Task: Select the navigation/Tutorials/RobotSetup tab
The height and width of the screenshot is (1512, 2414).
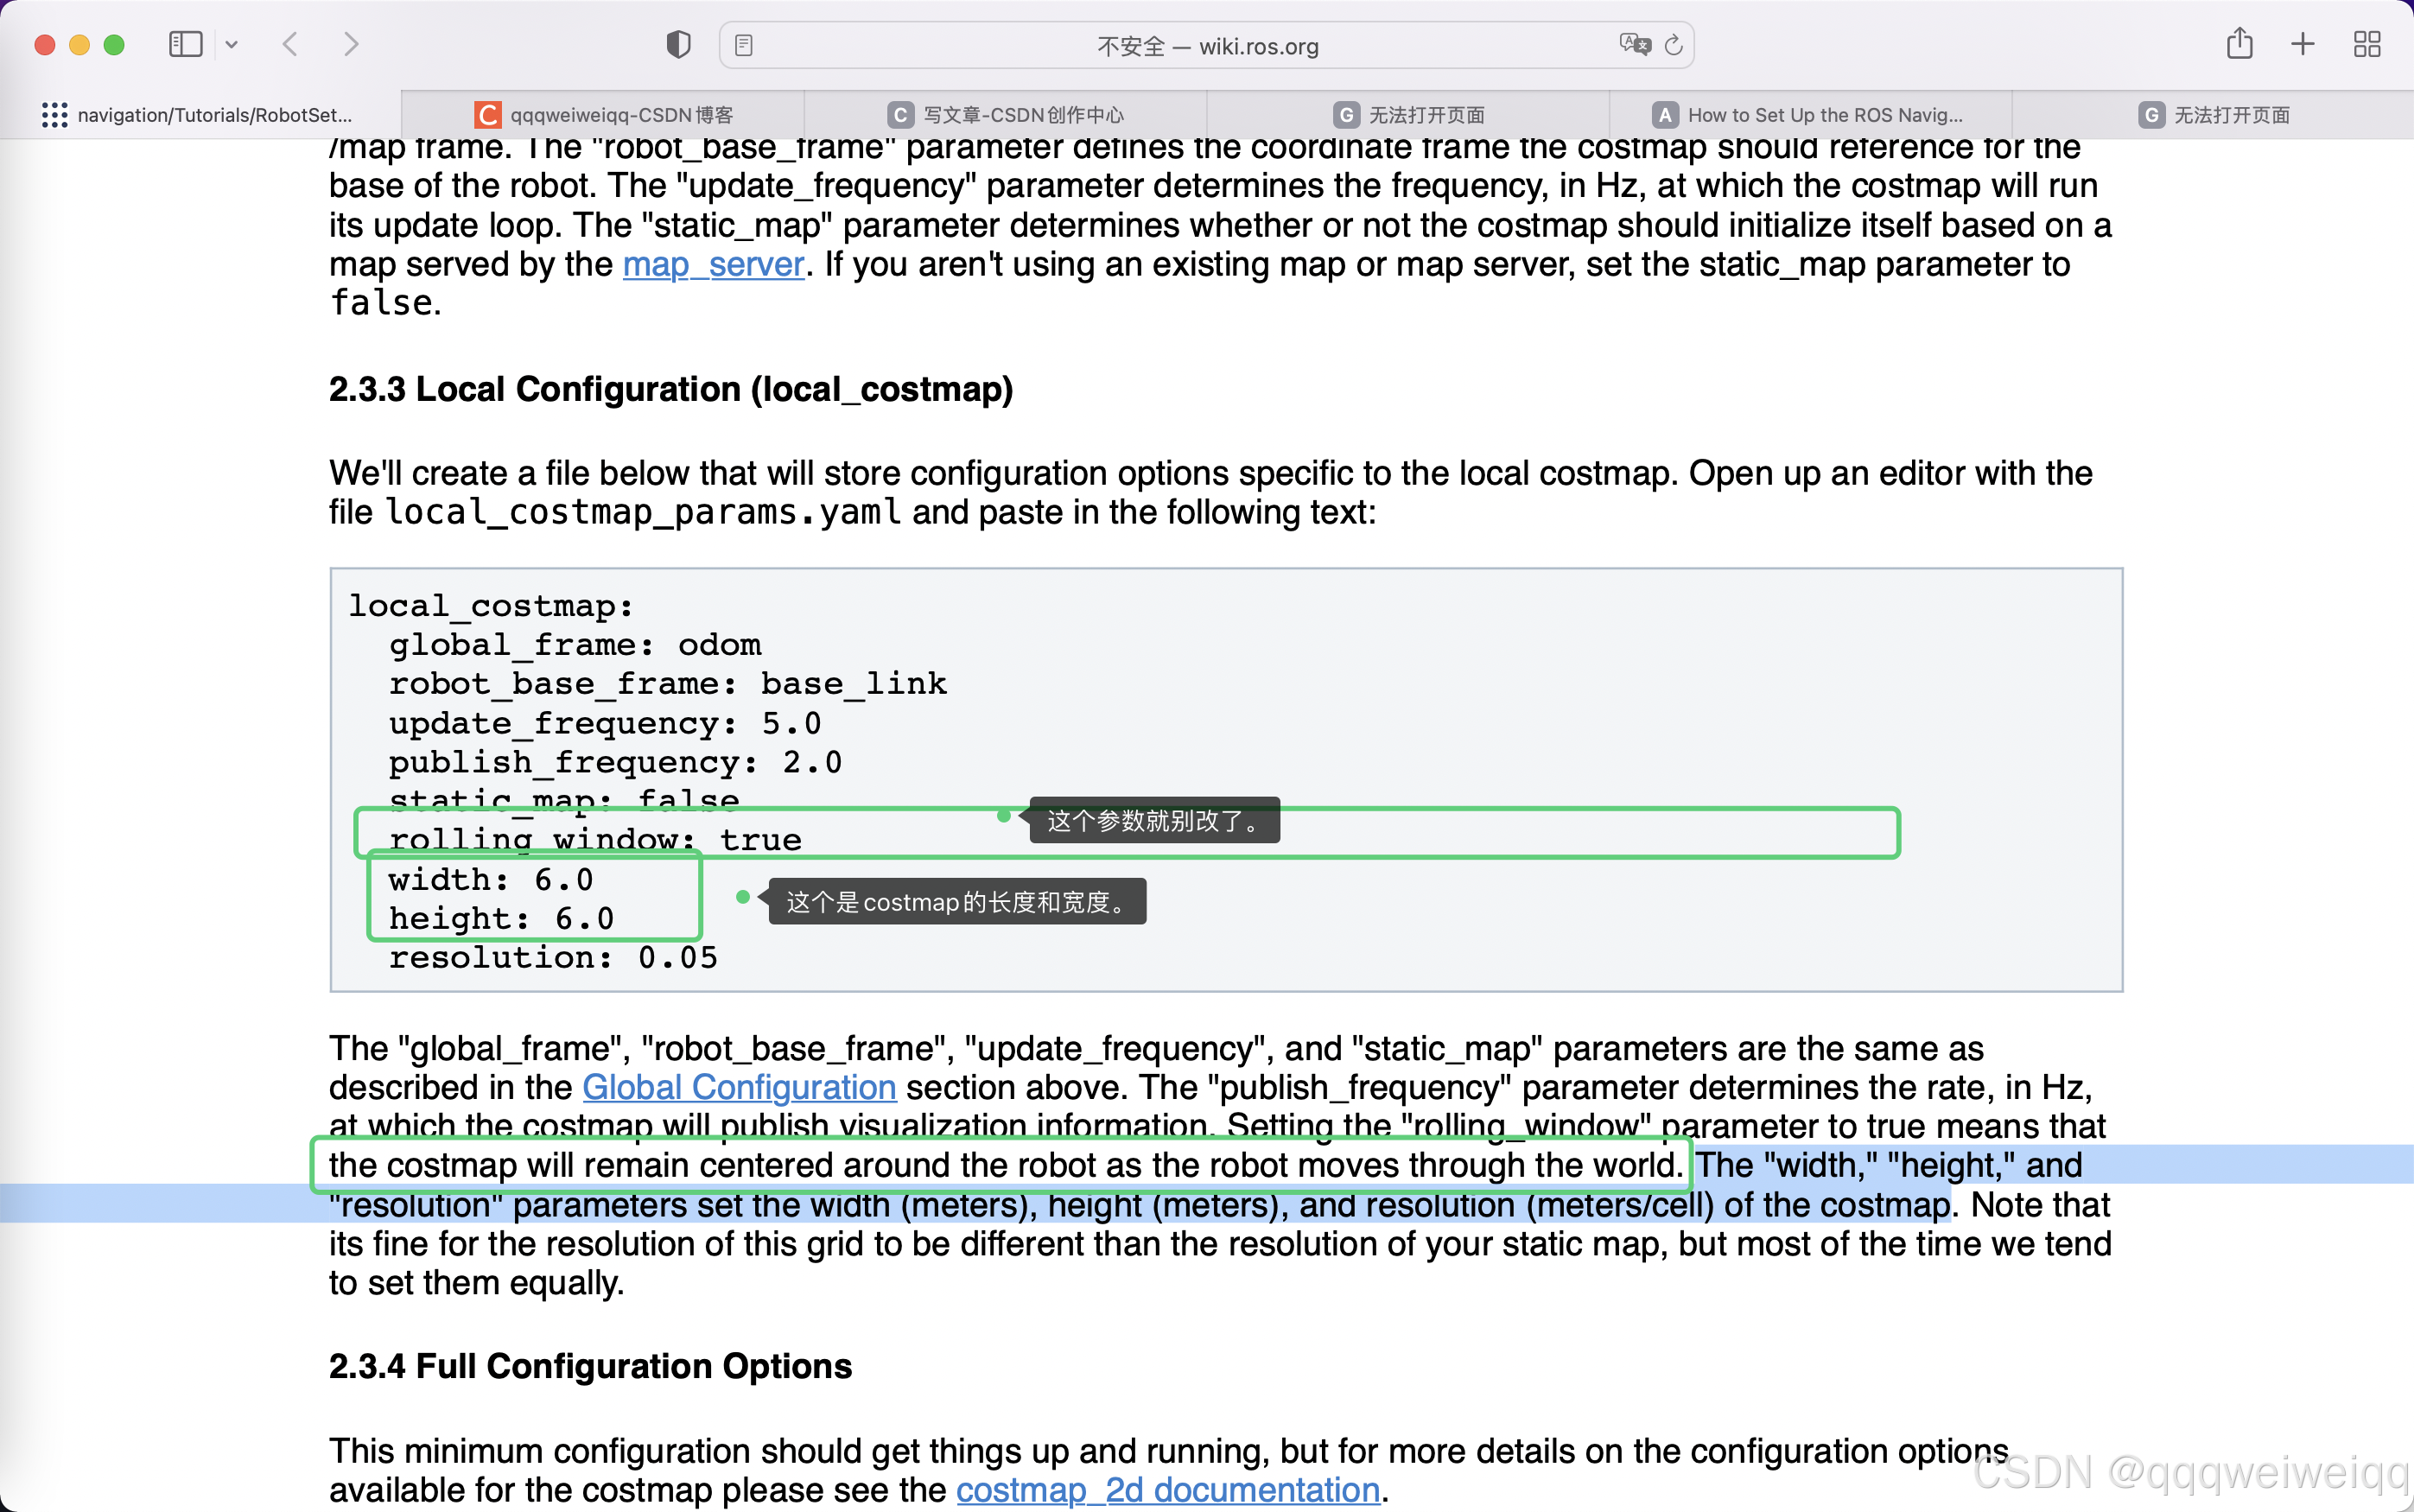Action: (x=200, y=115)
